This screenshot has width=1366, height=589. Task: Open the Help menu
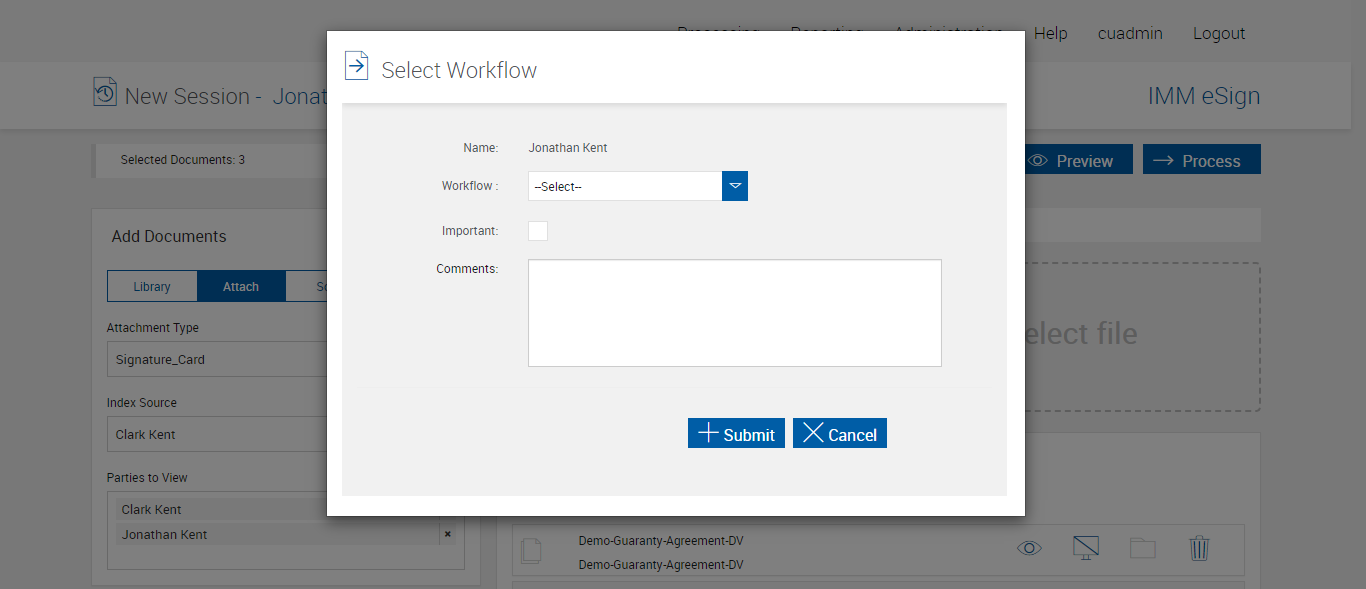click(x=1050, y=33)
